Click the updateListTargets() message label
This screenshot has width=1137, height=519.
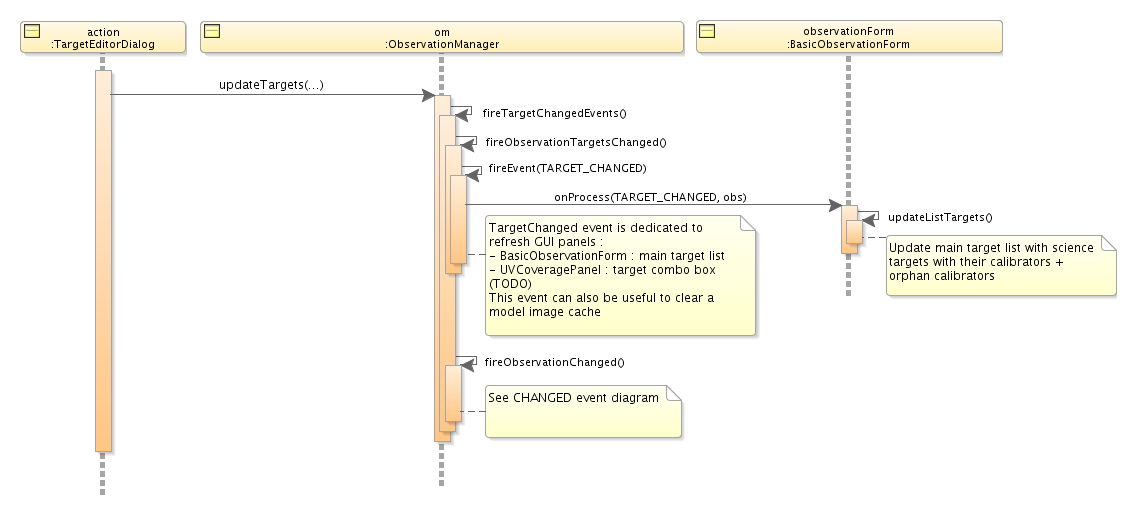pyautogui.click(x=940, y=217)
